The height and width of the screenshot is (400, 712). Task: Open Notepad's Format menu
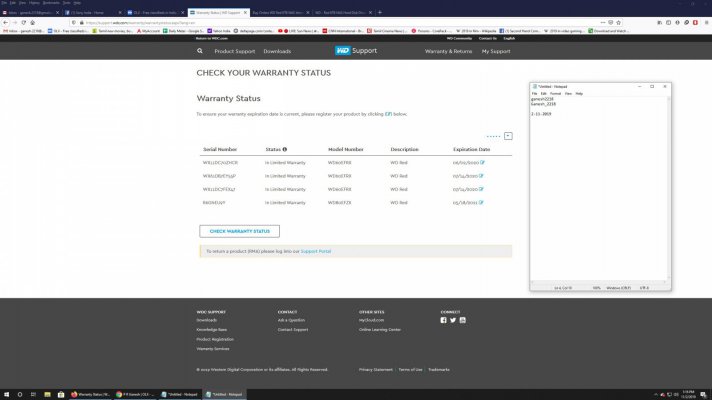[555, 94]
